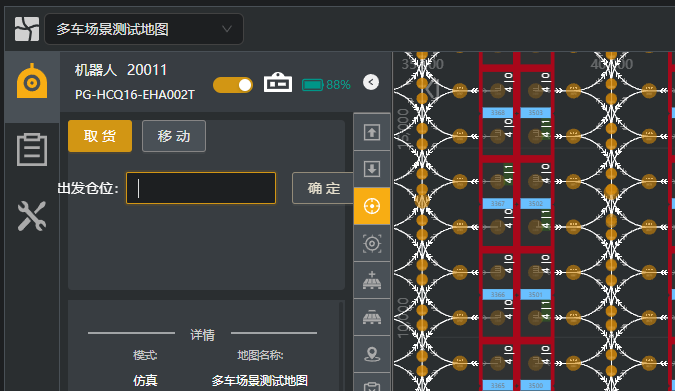
Task: Collapse the side panel with chevron button
Action: click(371, 82)
